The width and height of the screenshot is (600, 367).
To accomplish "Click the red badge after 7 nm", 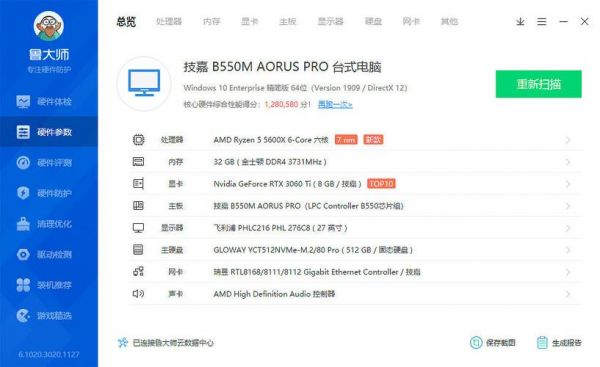I will 373,140.
